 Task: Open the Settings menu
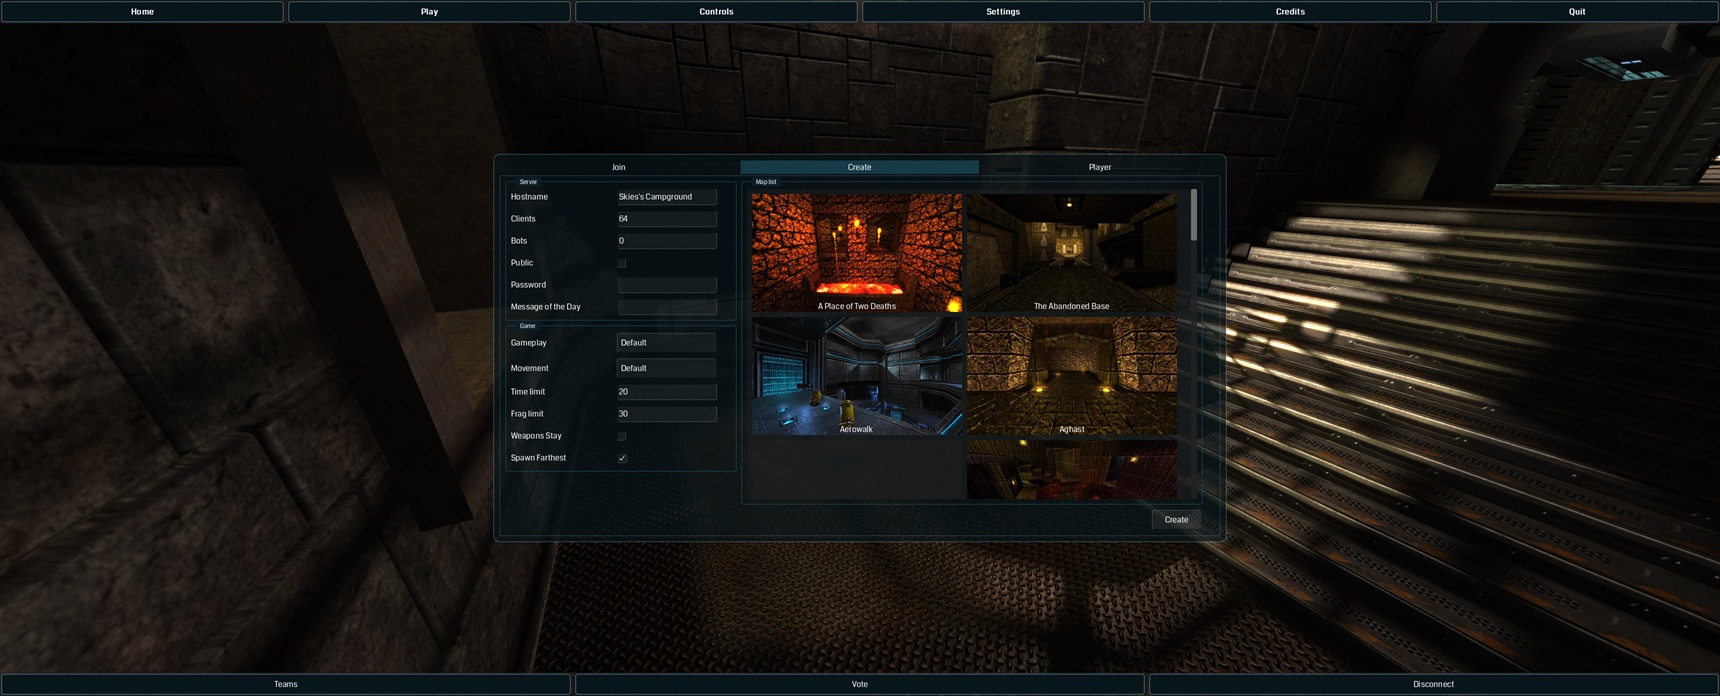click(x=1003, y=11)
